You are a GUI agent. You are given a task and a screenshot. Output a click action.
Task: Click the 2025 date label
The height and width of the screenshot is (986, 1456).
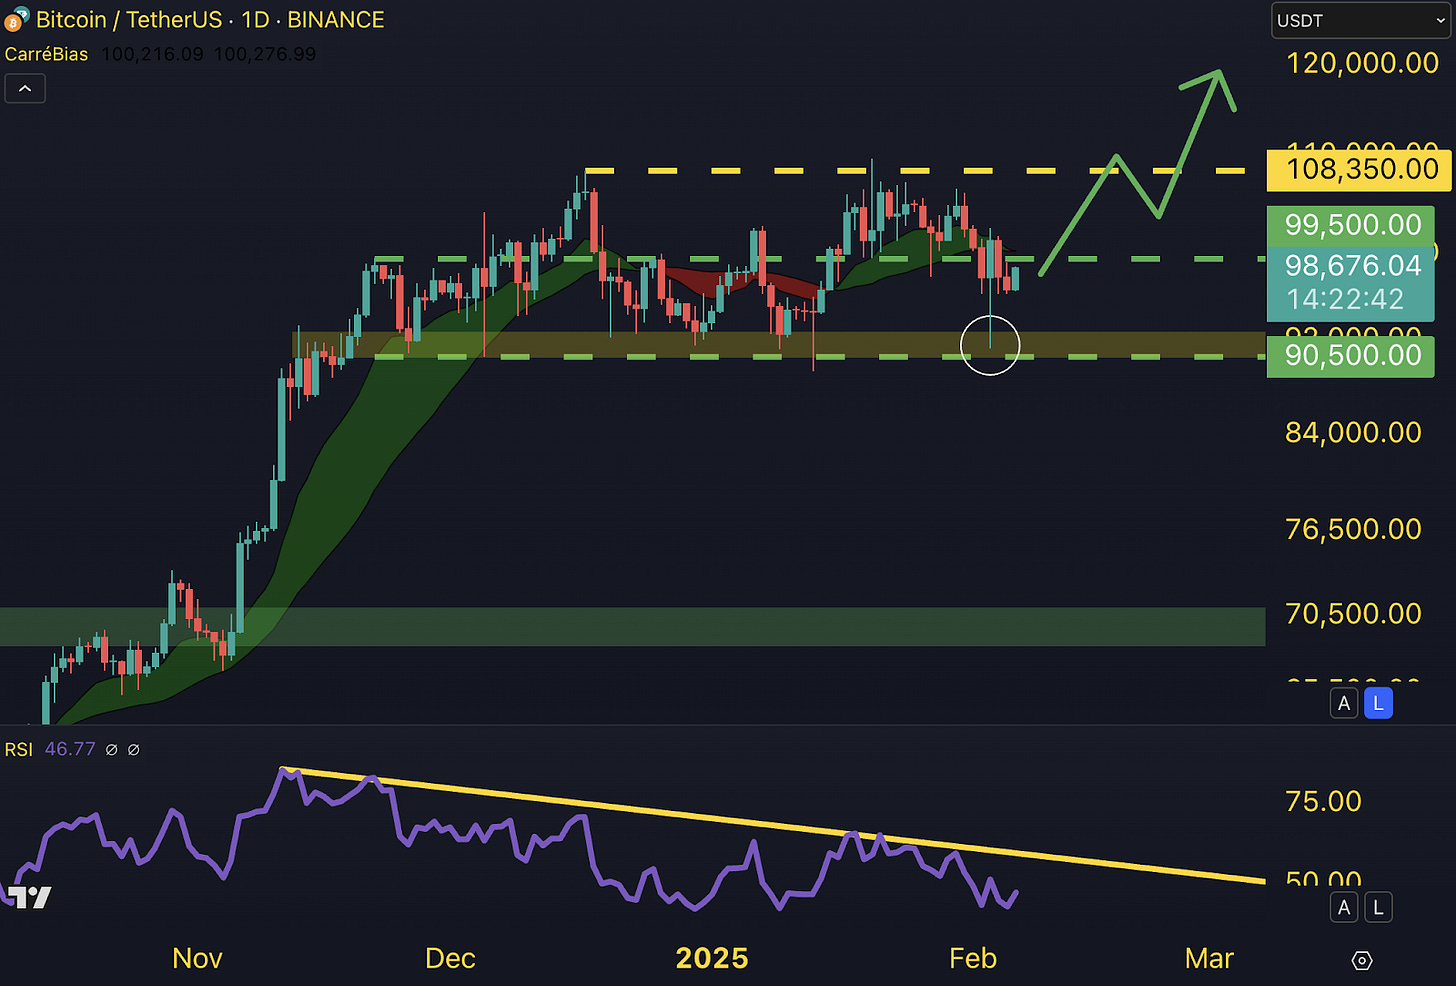pyautogui.click(x=712, y=958)
